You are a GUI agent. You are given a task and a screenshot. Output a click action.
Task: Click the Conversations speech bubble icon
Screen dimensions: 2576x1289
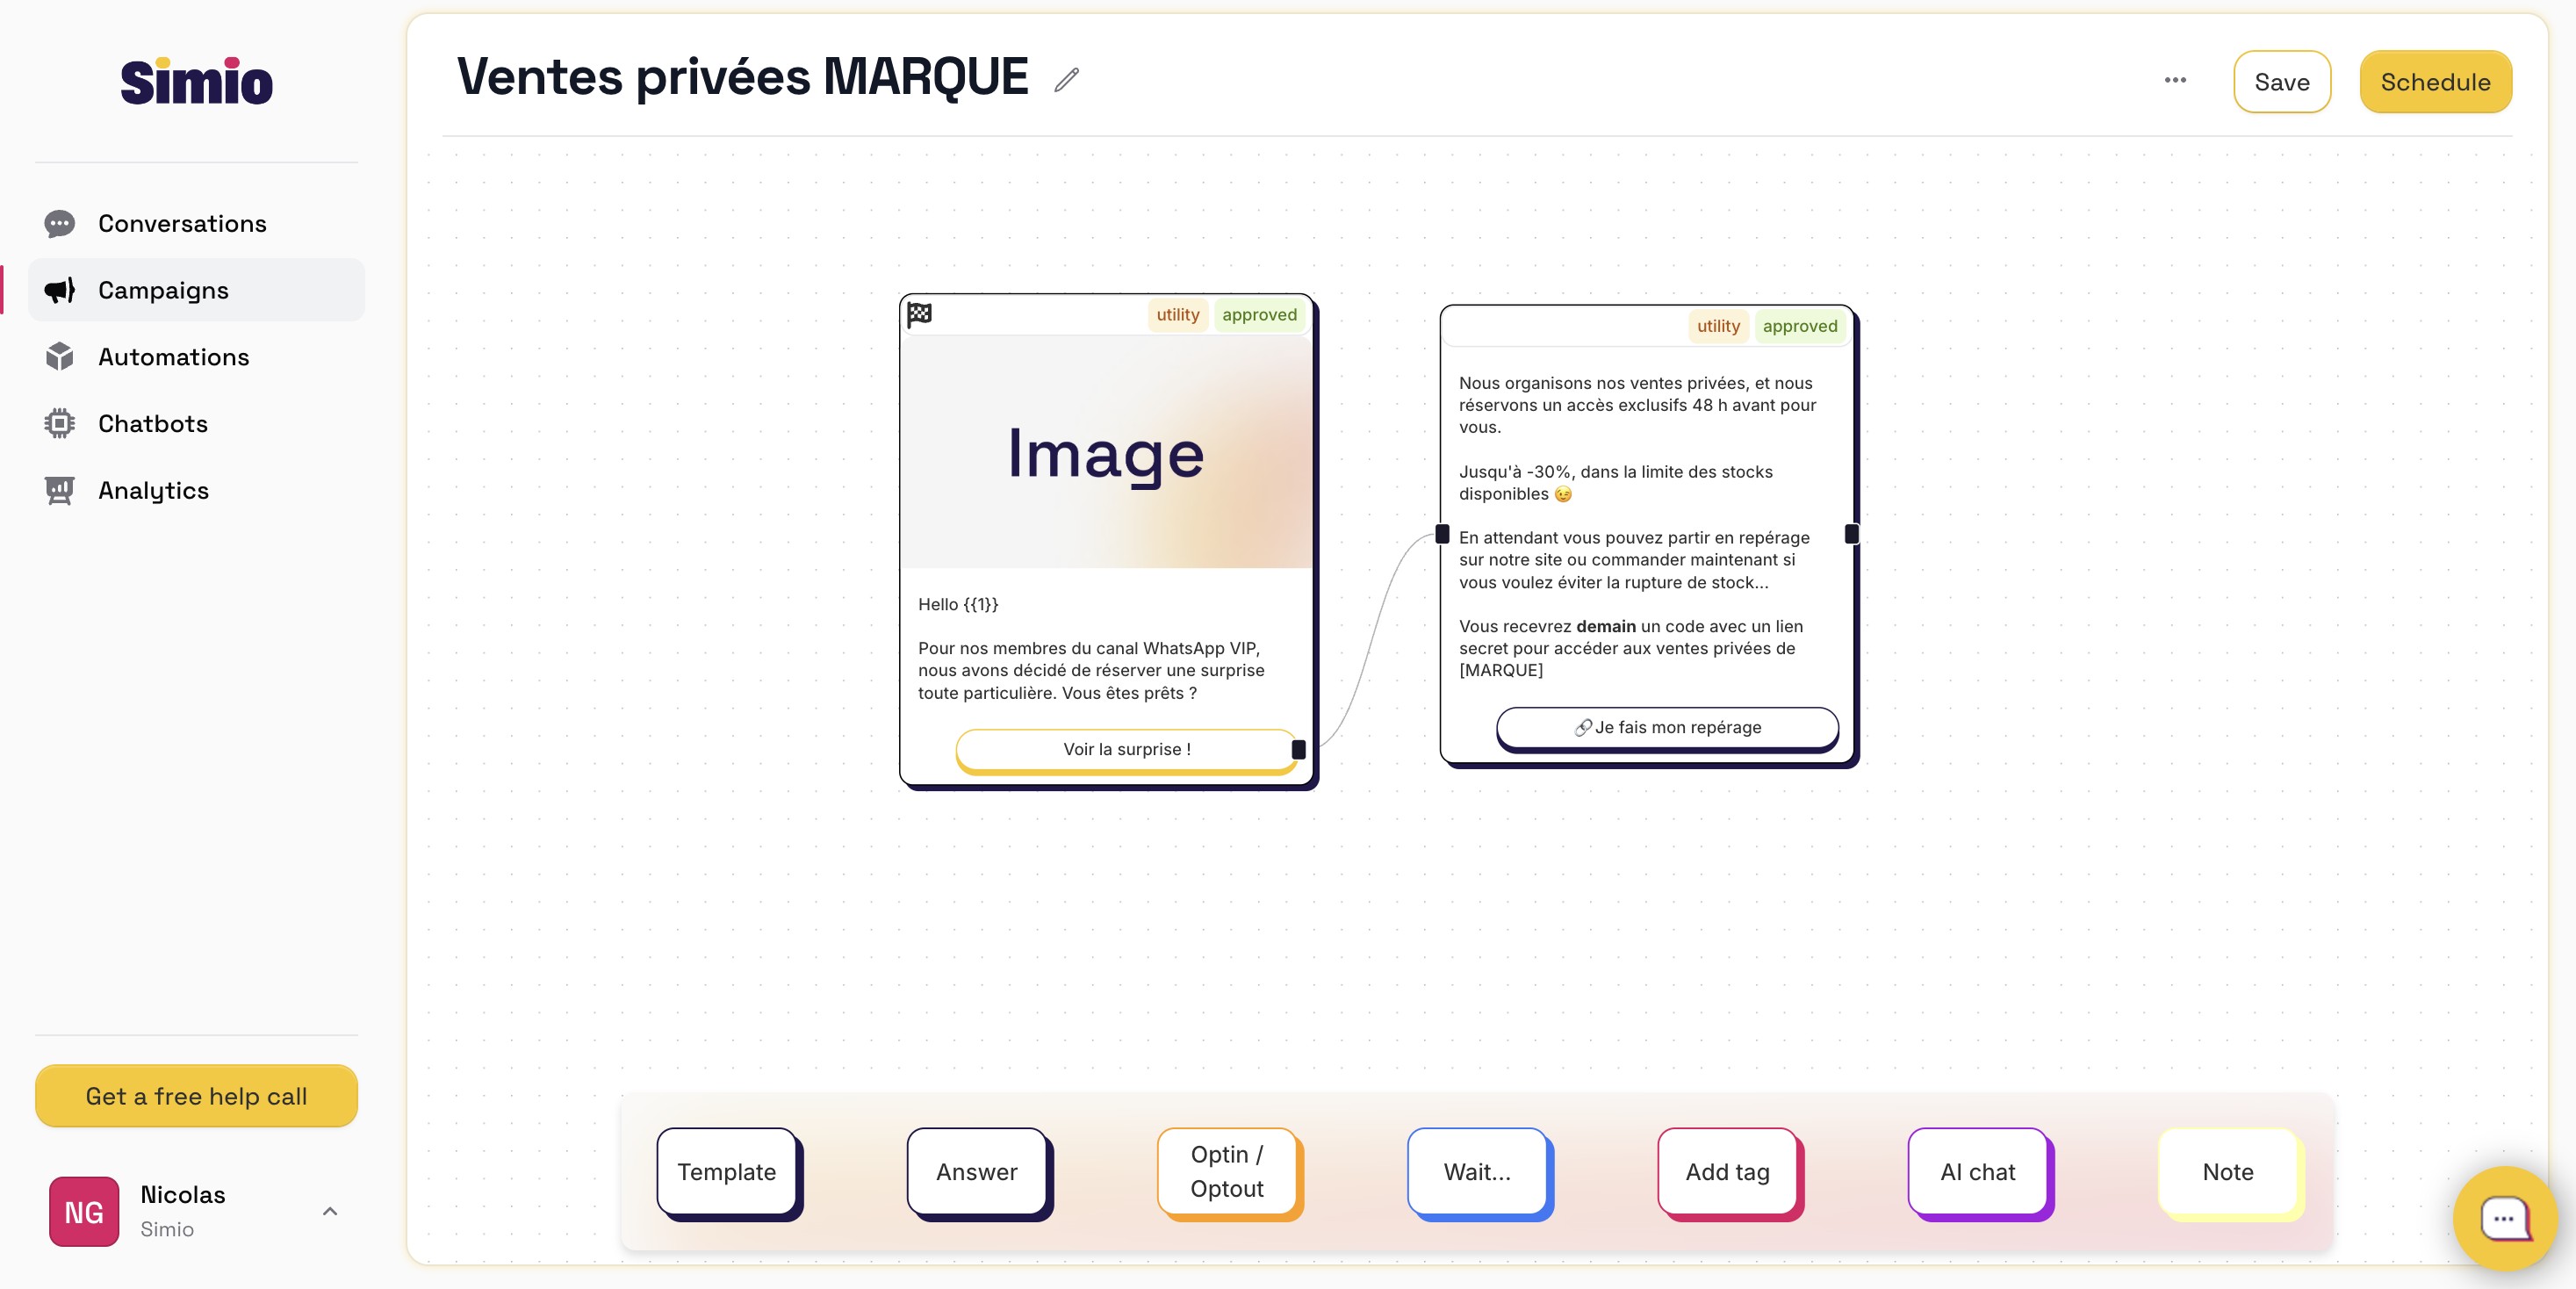(x=60, y=224)
